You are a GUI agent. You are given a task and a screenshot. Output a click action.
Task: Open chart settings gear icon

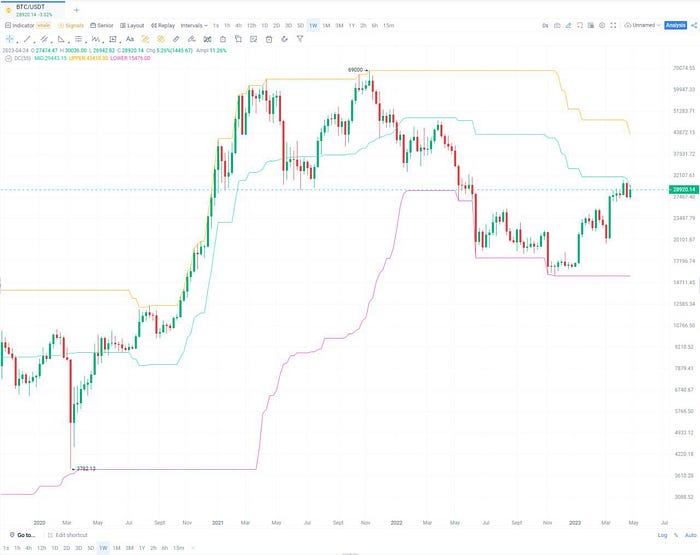[x=602, y=25]
